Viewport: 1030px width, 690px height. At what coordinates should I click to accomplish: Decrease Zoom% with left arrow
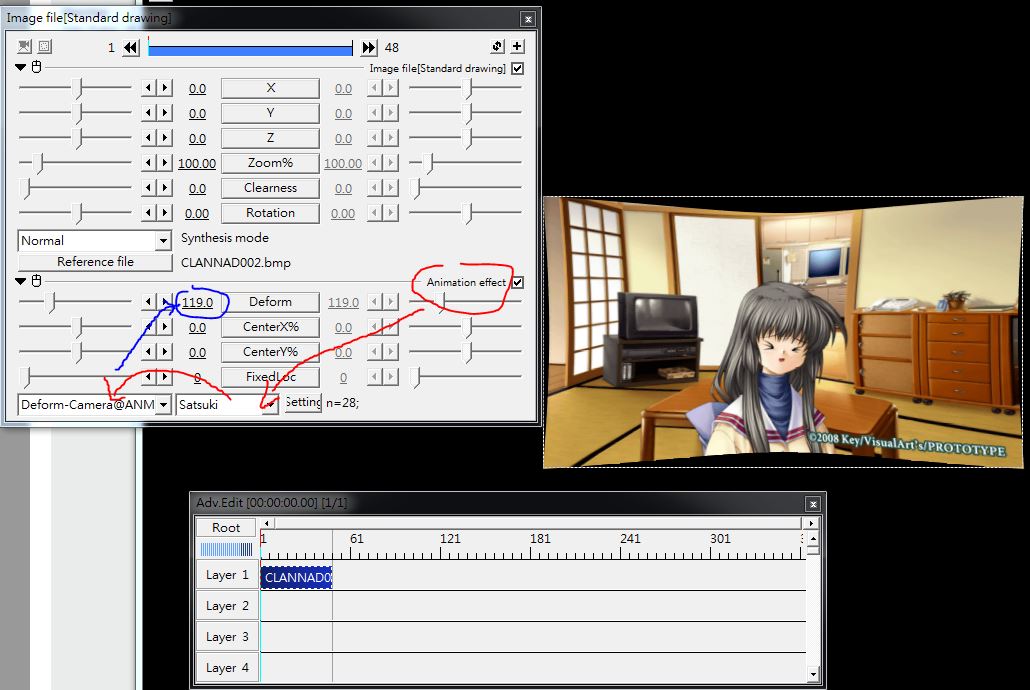[x=149, y=163]
